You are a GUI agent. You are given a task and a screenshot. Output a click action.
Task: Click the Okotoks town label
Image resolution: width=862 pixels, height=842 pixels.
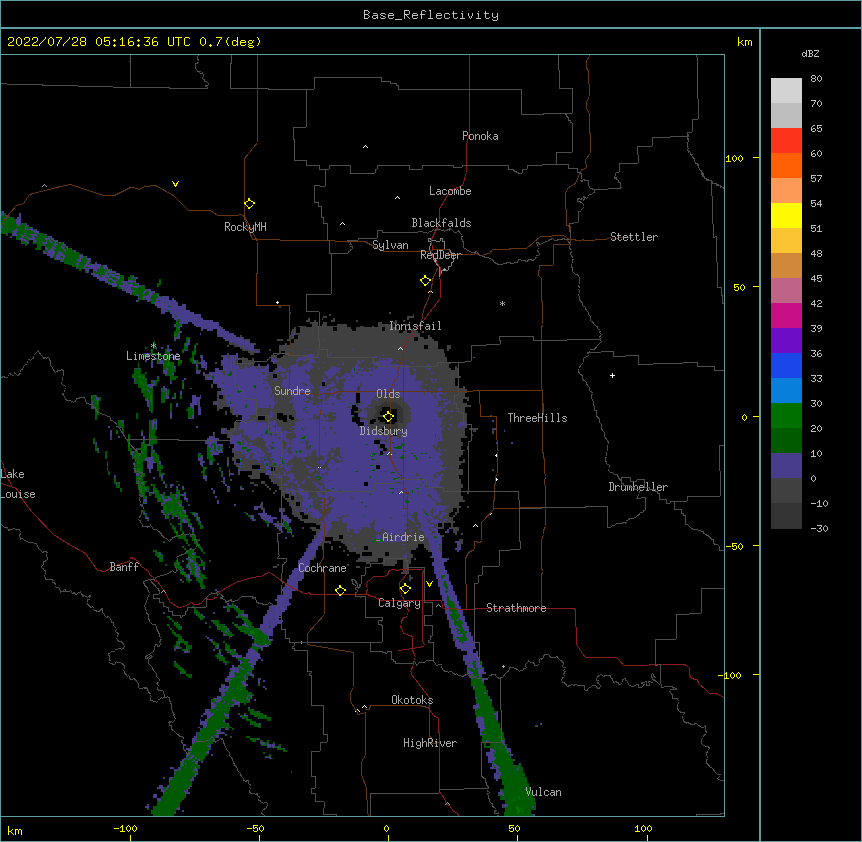coord(412,700)
